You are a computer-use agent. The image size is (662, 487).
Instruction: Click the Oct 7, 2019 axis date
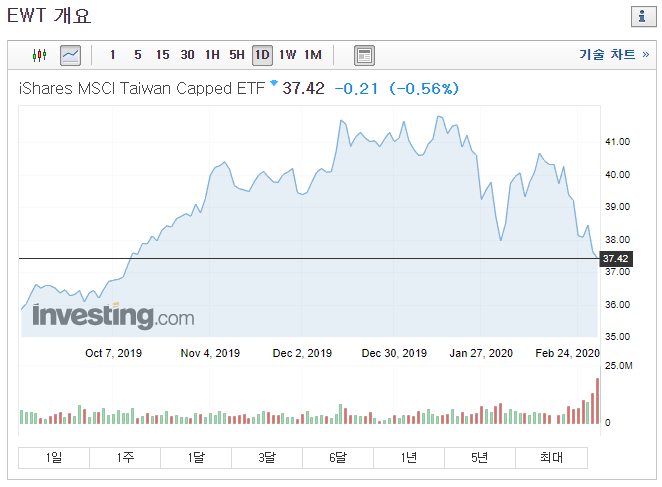coord(114,353)
